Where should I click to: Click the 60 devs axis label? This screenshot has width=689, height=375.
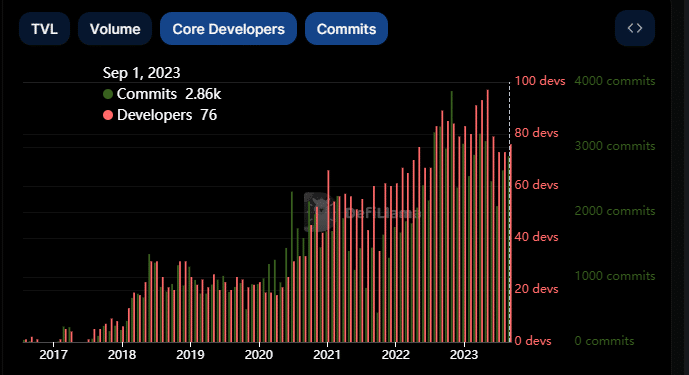(x=536, y=185)
